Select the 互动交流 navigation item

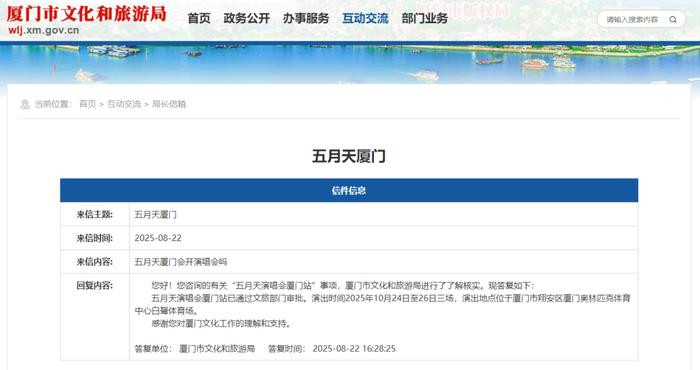coord(365,18)
